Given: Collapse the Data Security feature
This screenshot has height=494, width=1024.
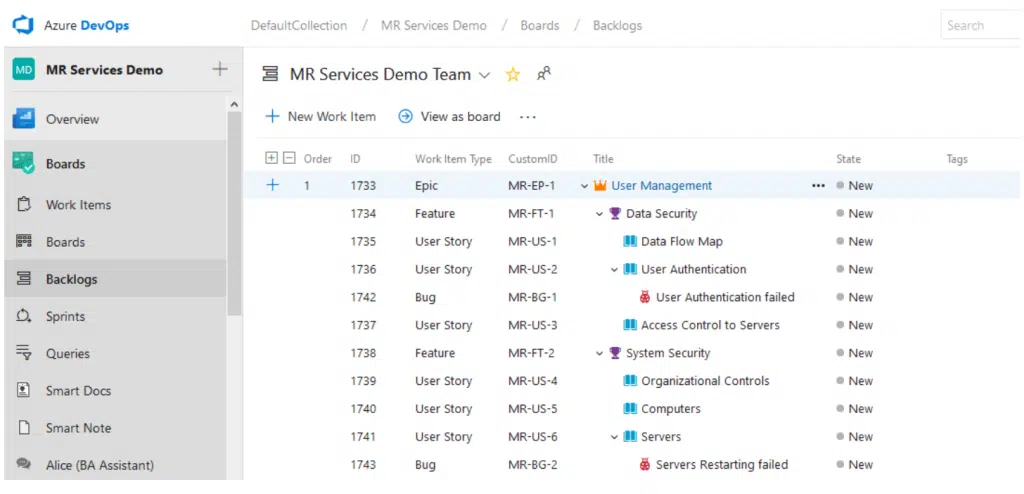Looking at the screenshot, I should 600,214.
